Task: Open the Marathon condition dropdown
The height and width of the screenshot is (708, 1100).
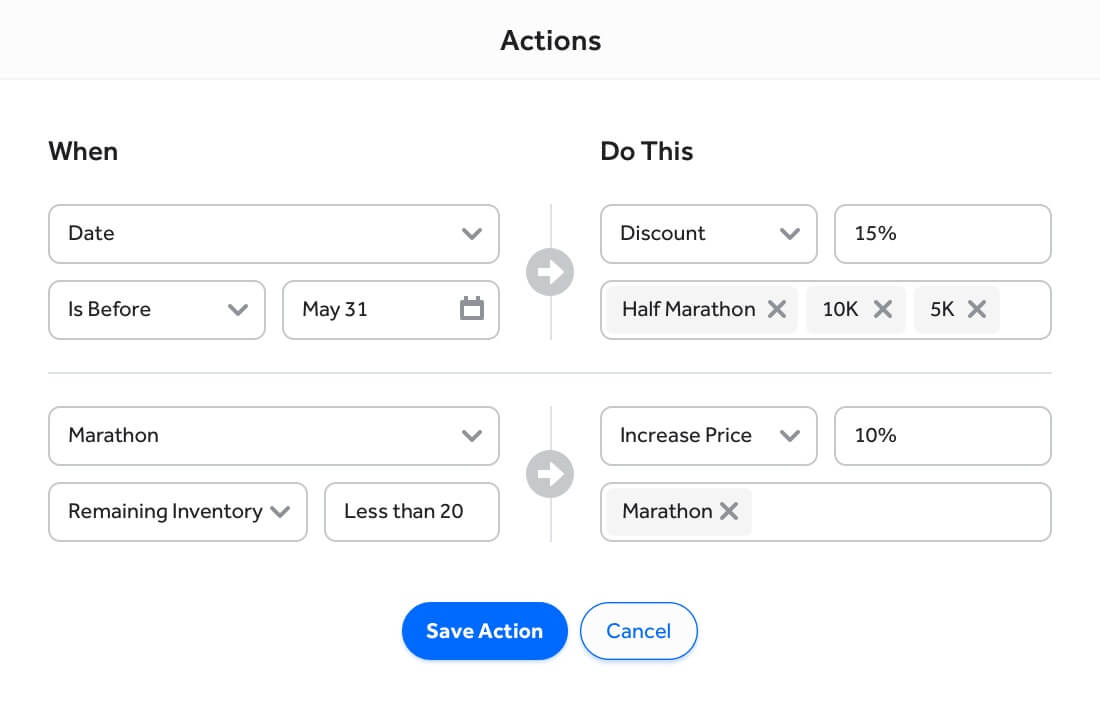Action: 274,436
